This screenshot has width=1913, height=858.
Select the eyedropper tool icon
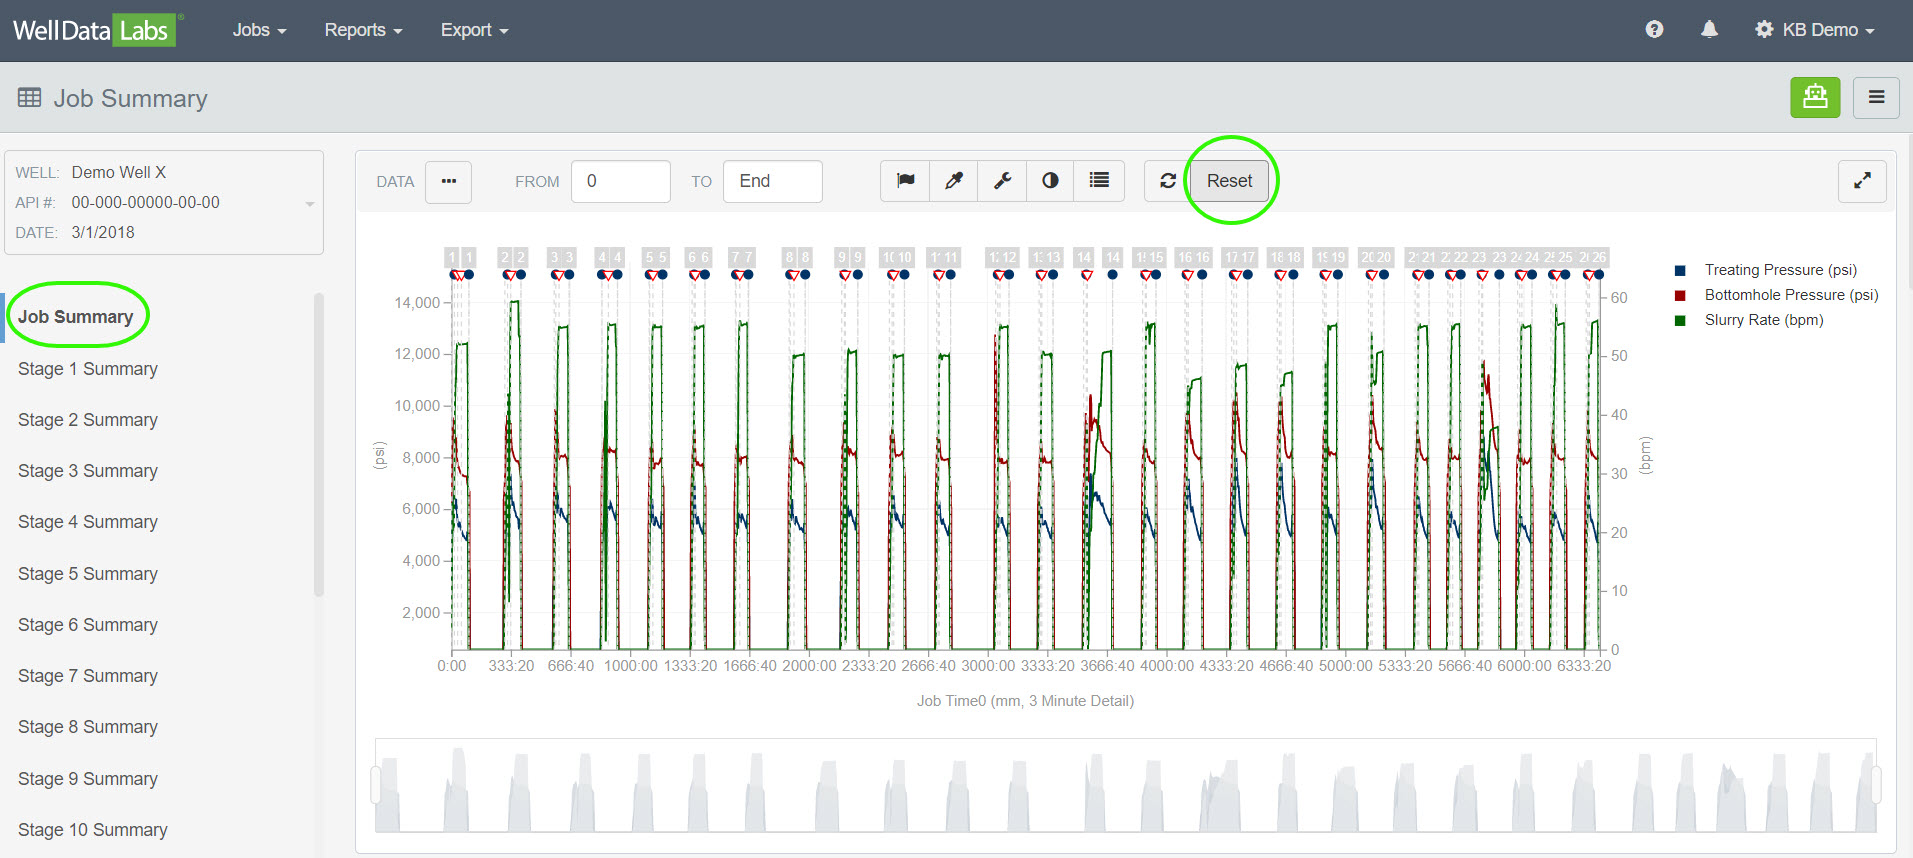tap(954, 181)
